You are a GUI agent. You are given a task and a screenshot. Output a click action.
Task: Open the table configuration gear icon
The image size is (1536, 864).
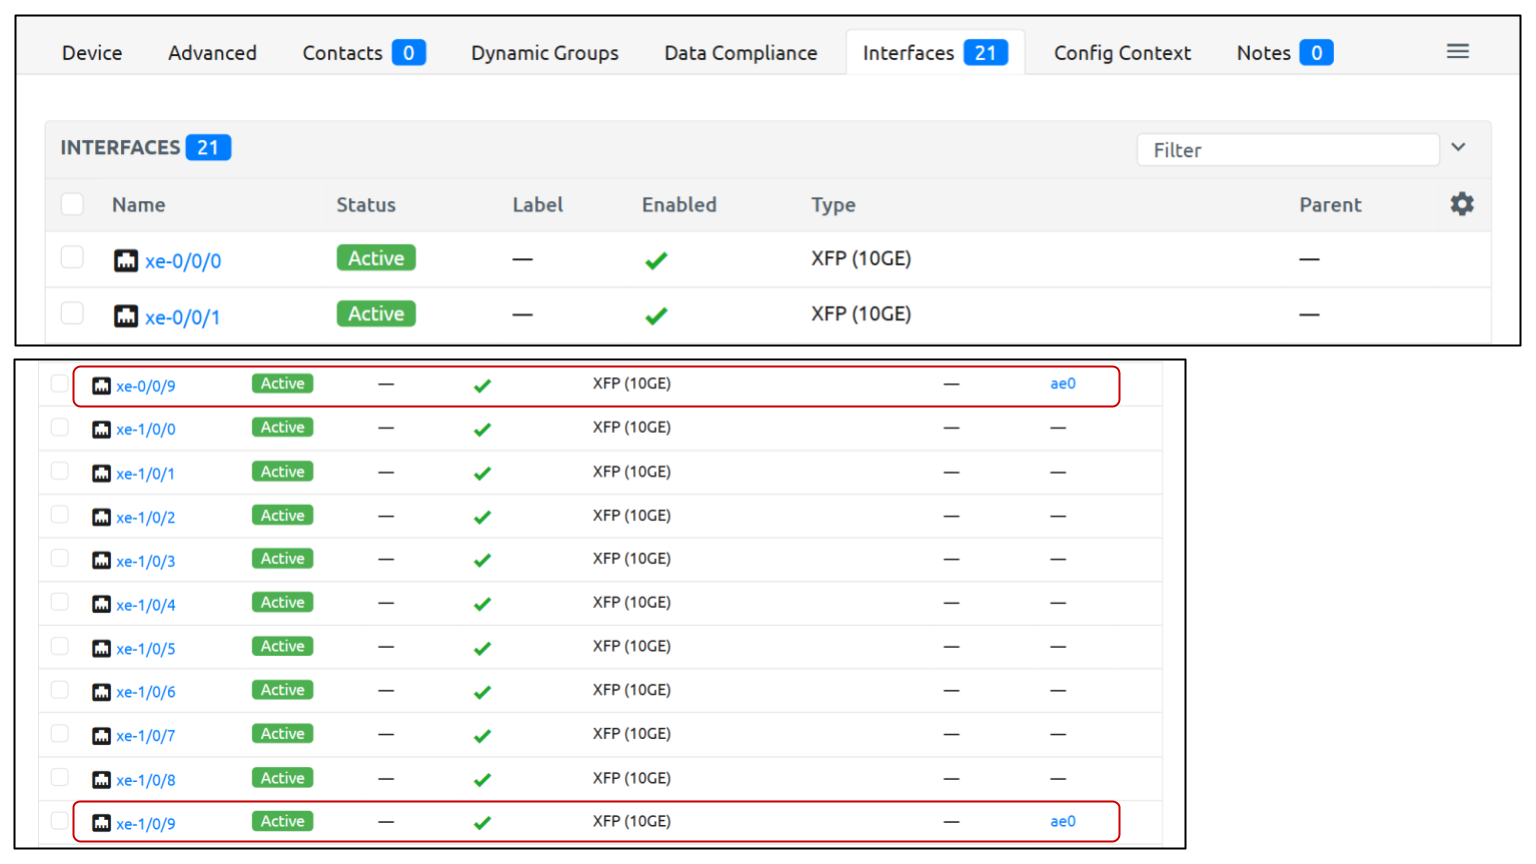1461,204
